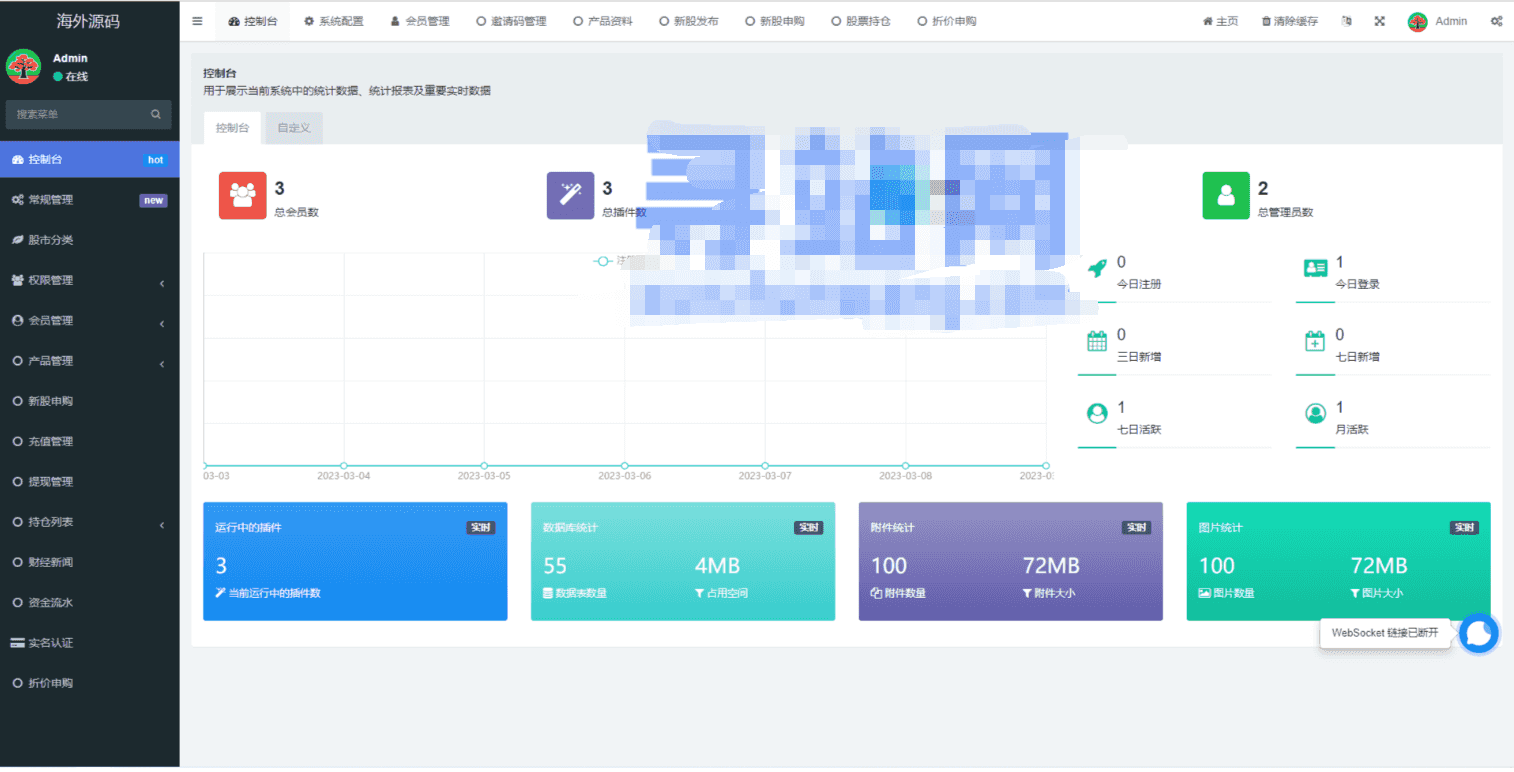The width and height of the screenshot is (1514, 772).
Task: Click the WebSocket 链接已断开 tooltip message
Action: coord(1385,633)
